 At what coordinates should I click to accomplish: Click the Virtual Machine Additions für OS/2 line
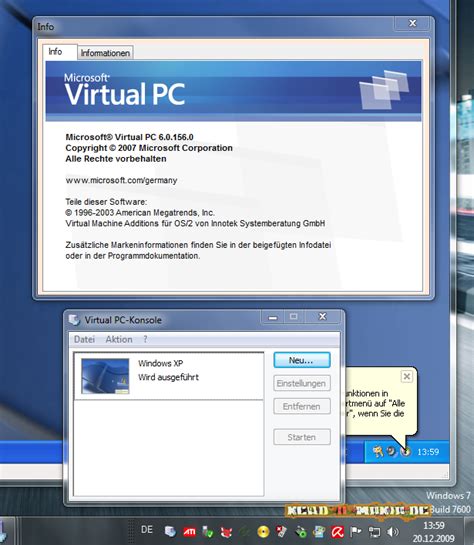195,223
